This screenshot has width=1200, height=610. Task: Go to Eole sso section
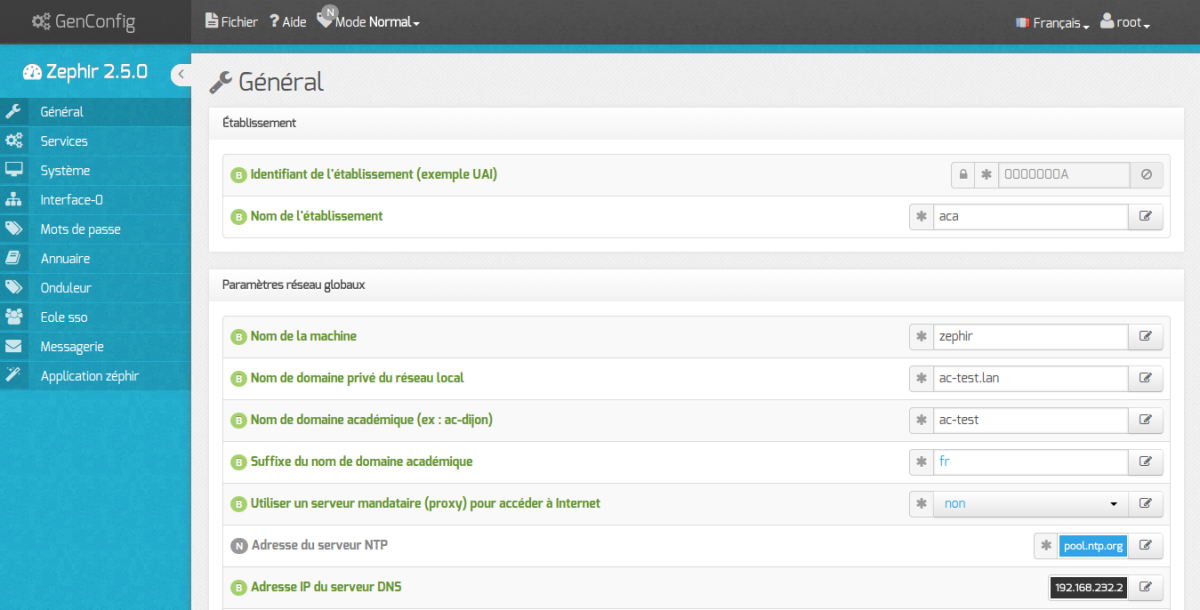click(x=95, y=317)
